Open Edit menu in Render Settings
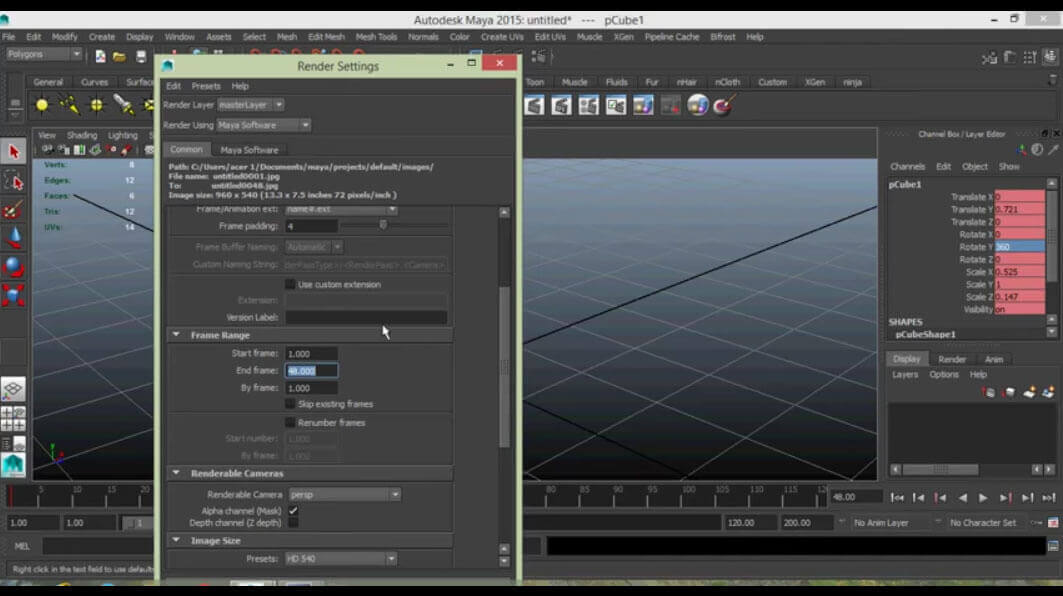Image resolution: width=1063 pixels, height=596 pixels. 174,86
